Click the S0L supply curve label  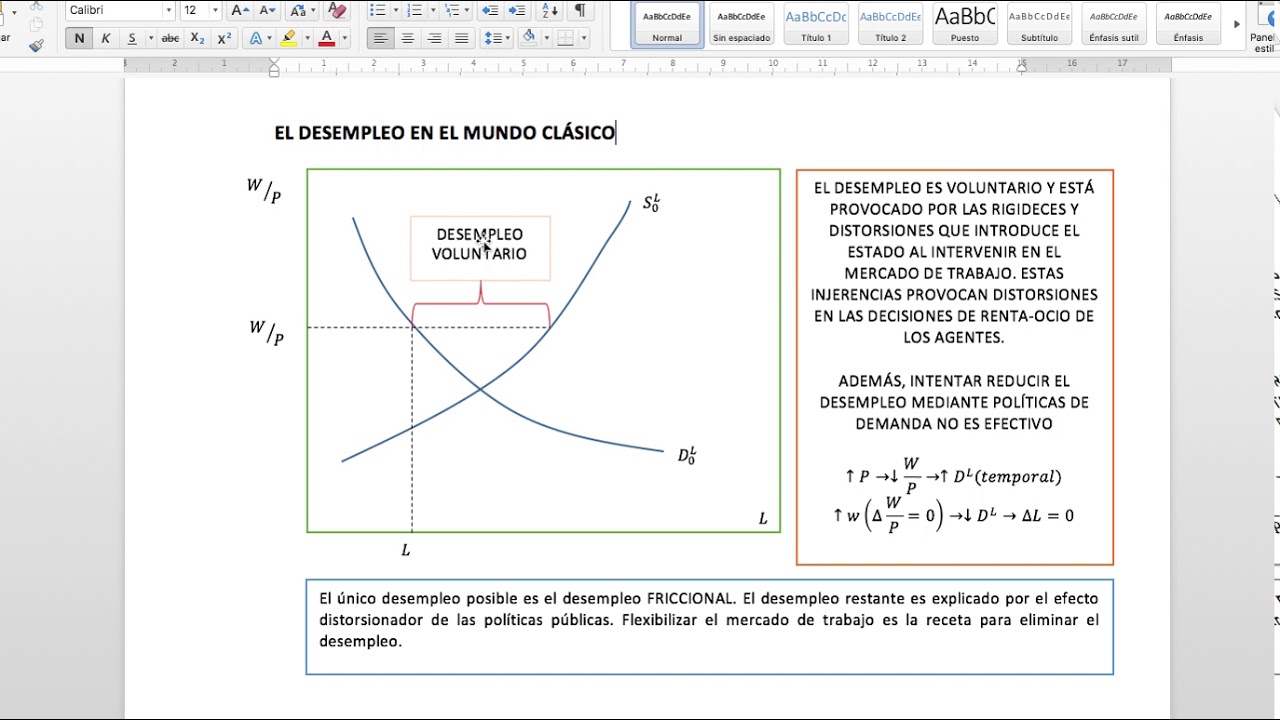pyautogui.click(x=651, y=204)
